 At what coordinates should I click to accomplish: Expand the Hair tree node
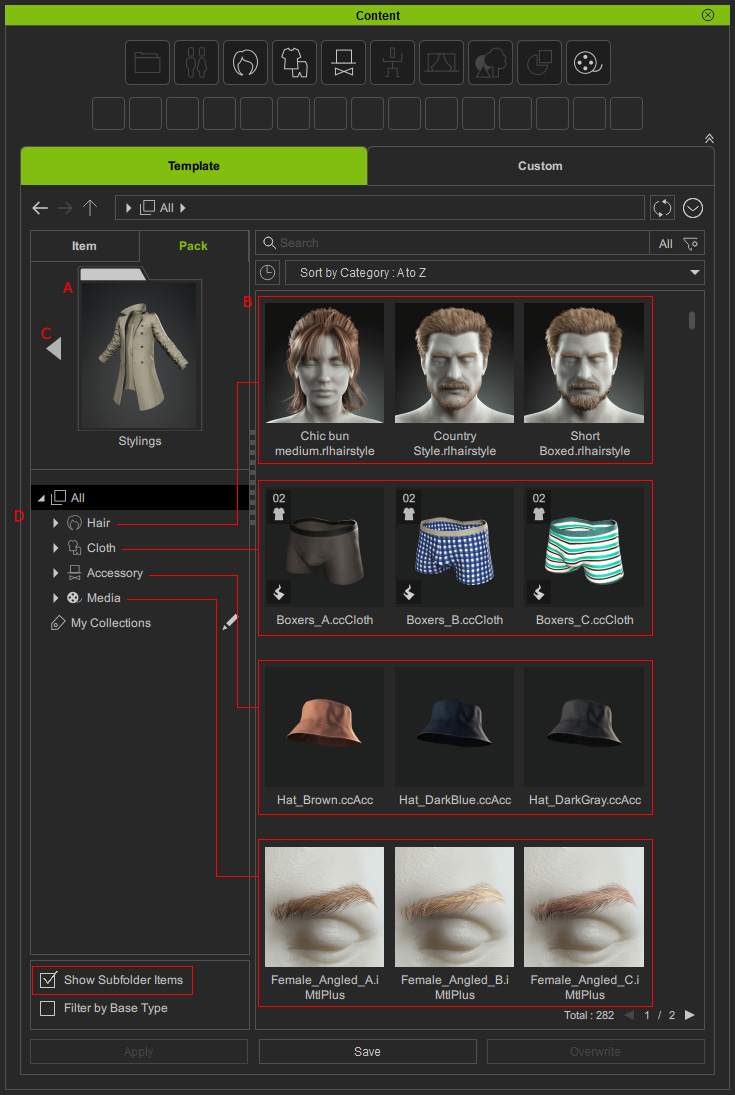click(x=56, y=523)
